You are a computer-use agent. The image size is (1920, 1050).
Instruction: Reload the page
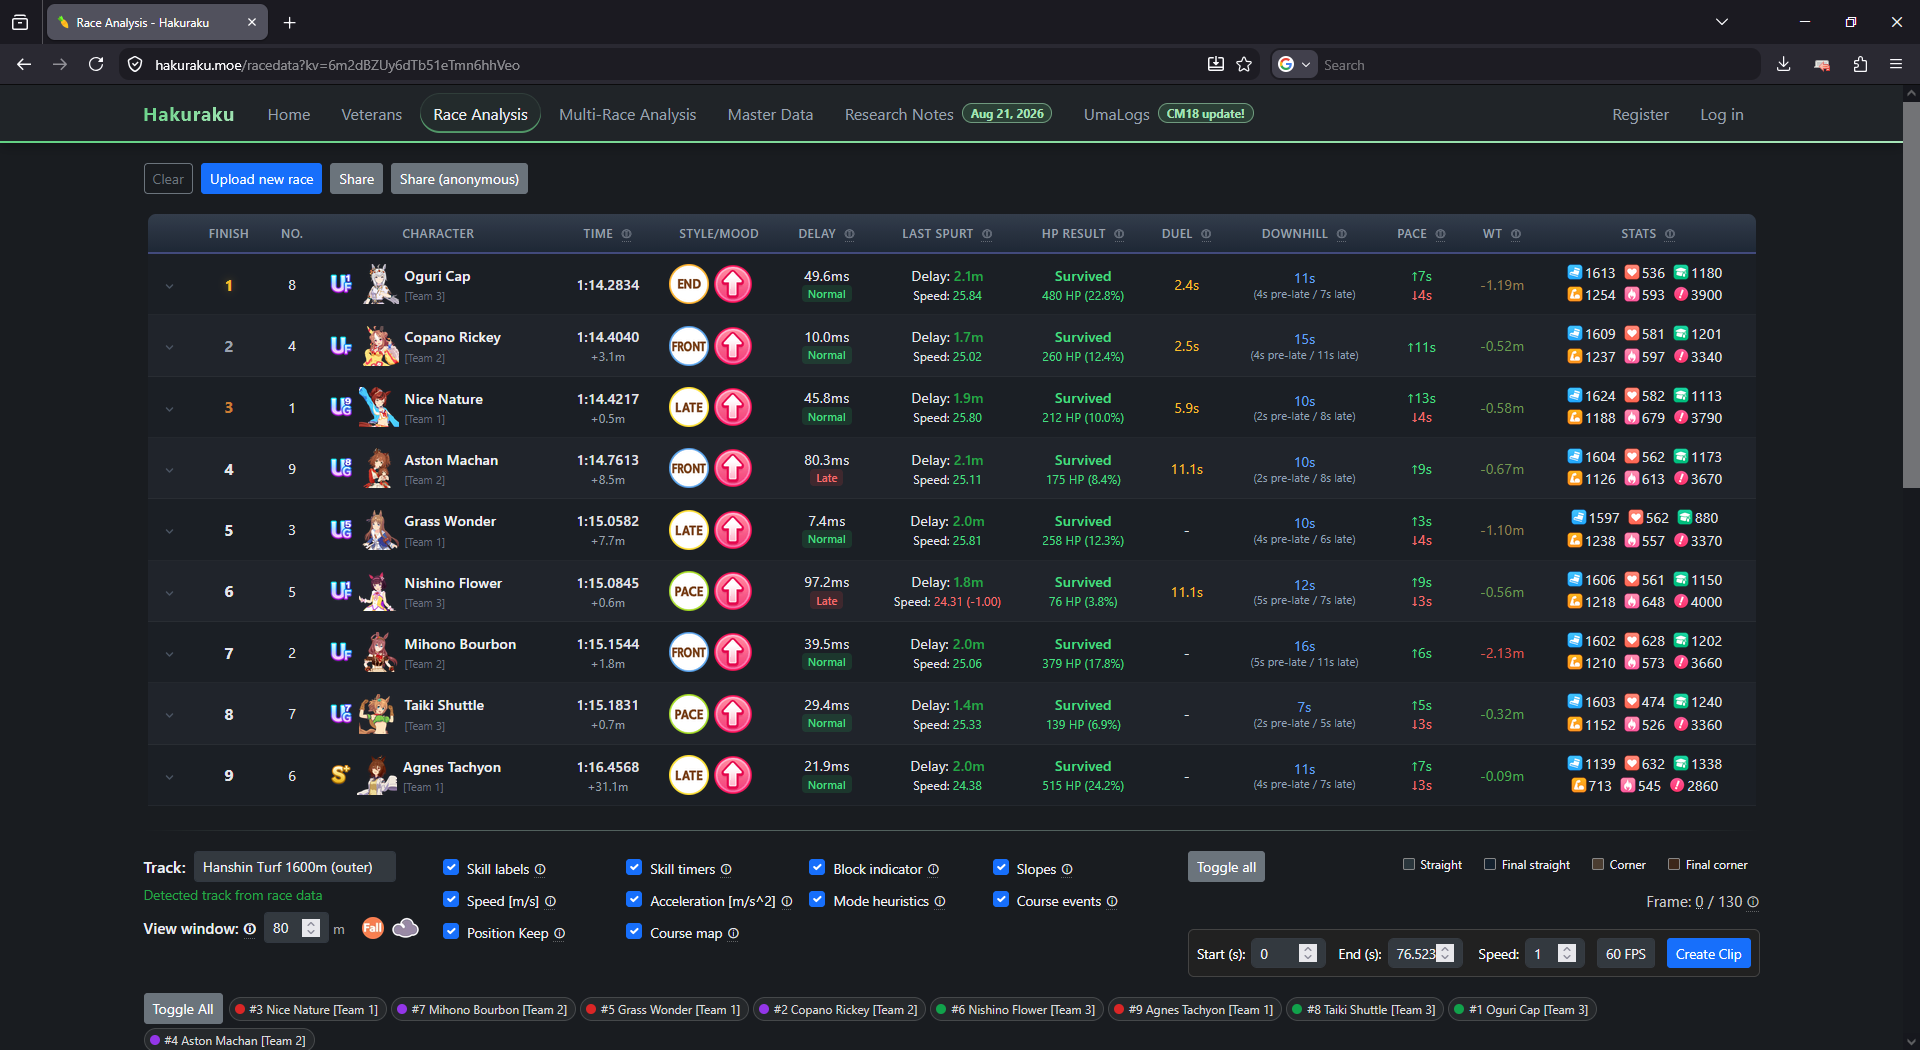pos(96,64)
